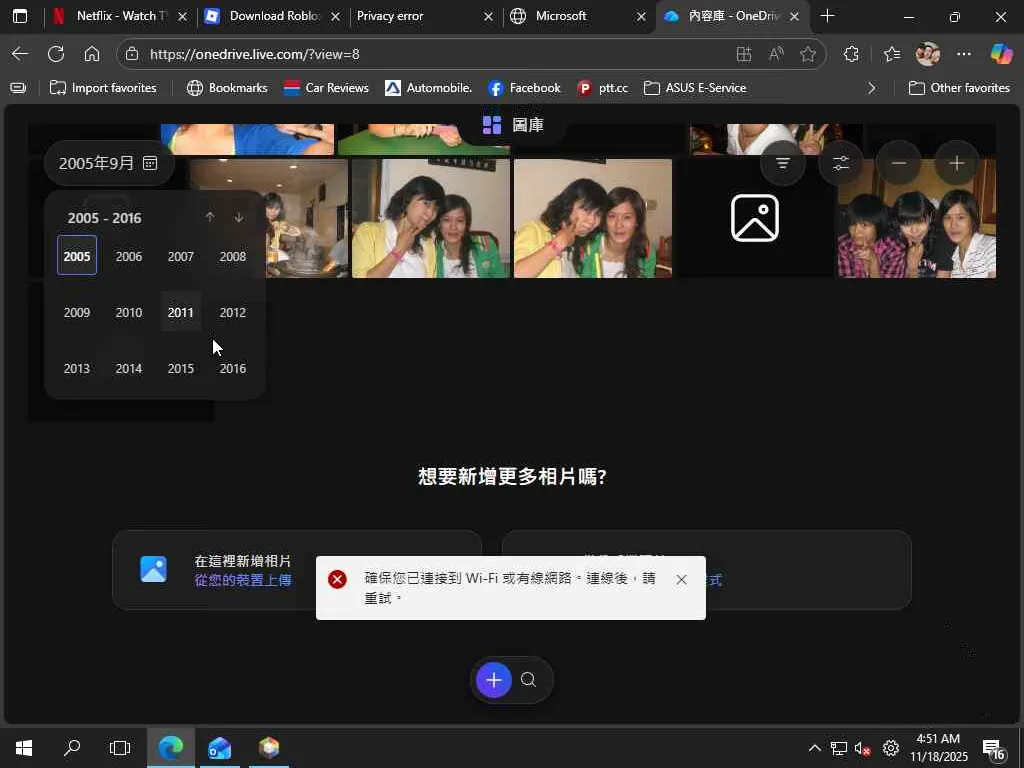The image size is (1024, 768).
Task: Open photo of girl making peace sign near face
Action: point(593,218)
